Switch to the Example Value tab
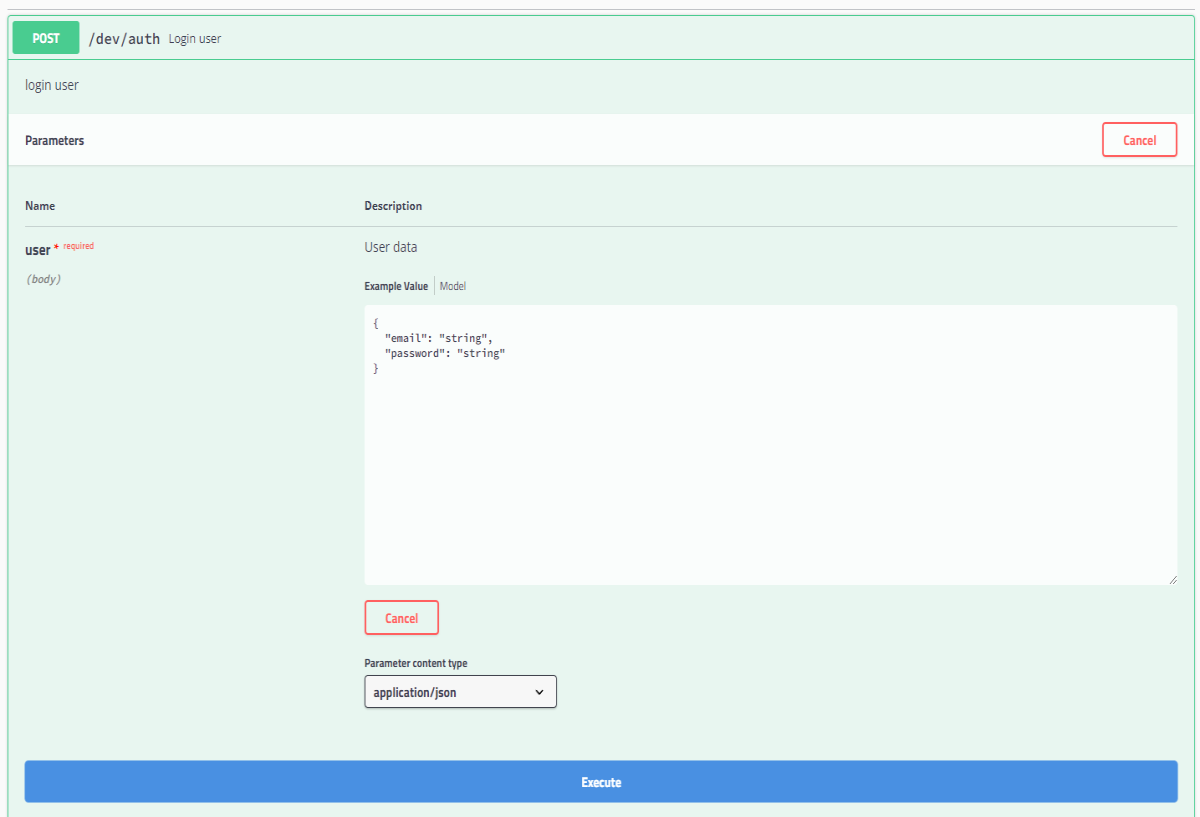The width and height of the screenshot is (1200, 817). (x=396, y=286)
